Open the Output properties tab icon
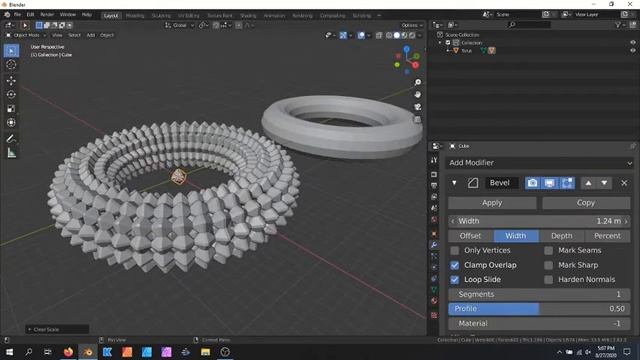Image resolution: width=640 pixels, height=360 pixels. coord(434,186)
